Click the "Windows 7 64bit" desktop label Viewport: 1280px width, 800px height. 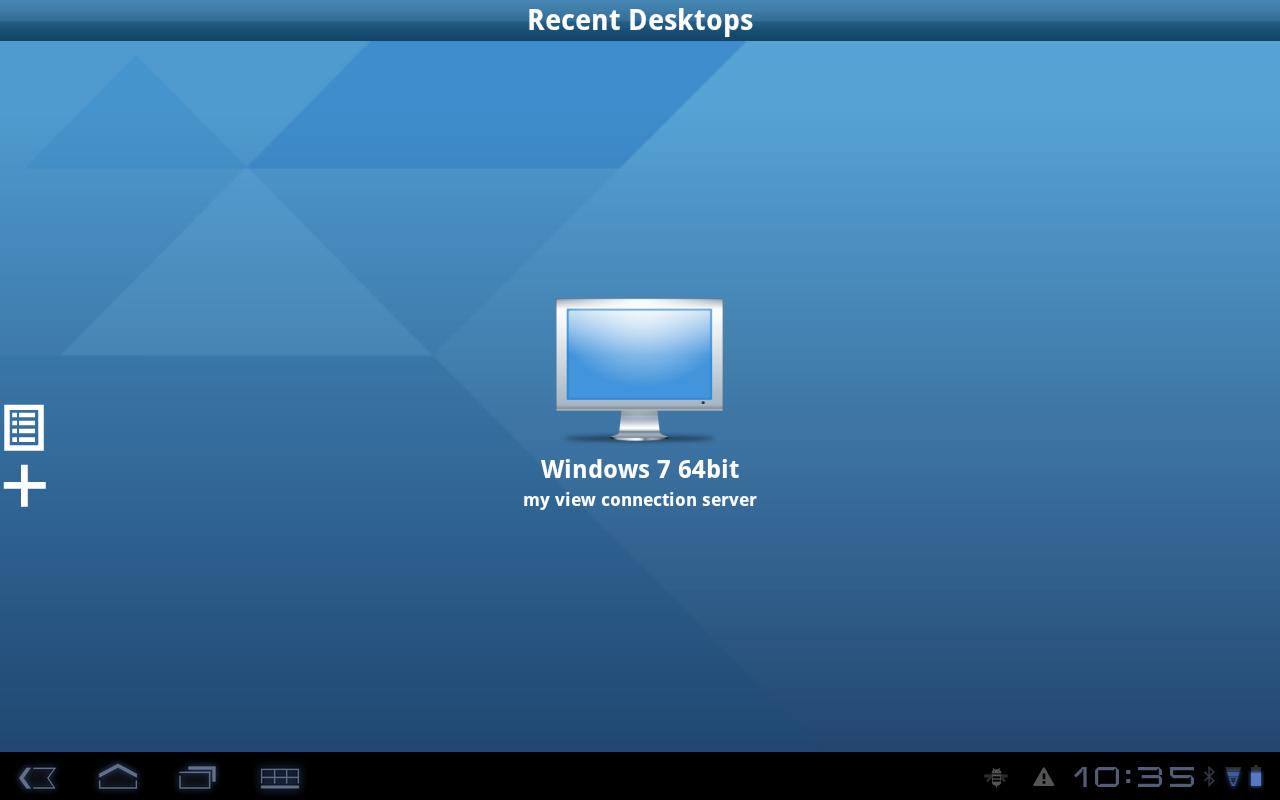pos(640,469)
